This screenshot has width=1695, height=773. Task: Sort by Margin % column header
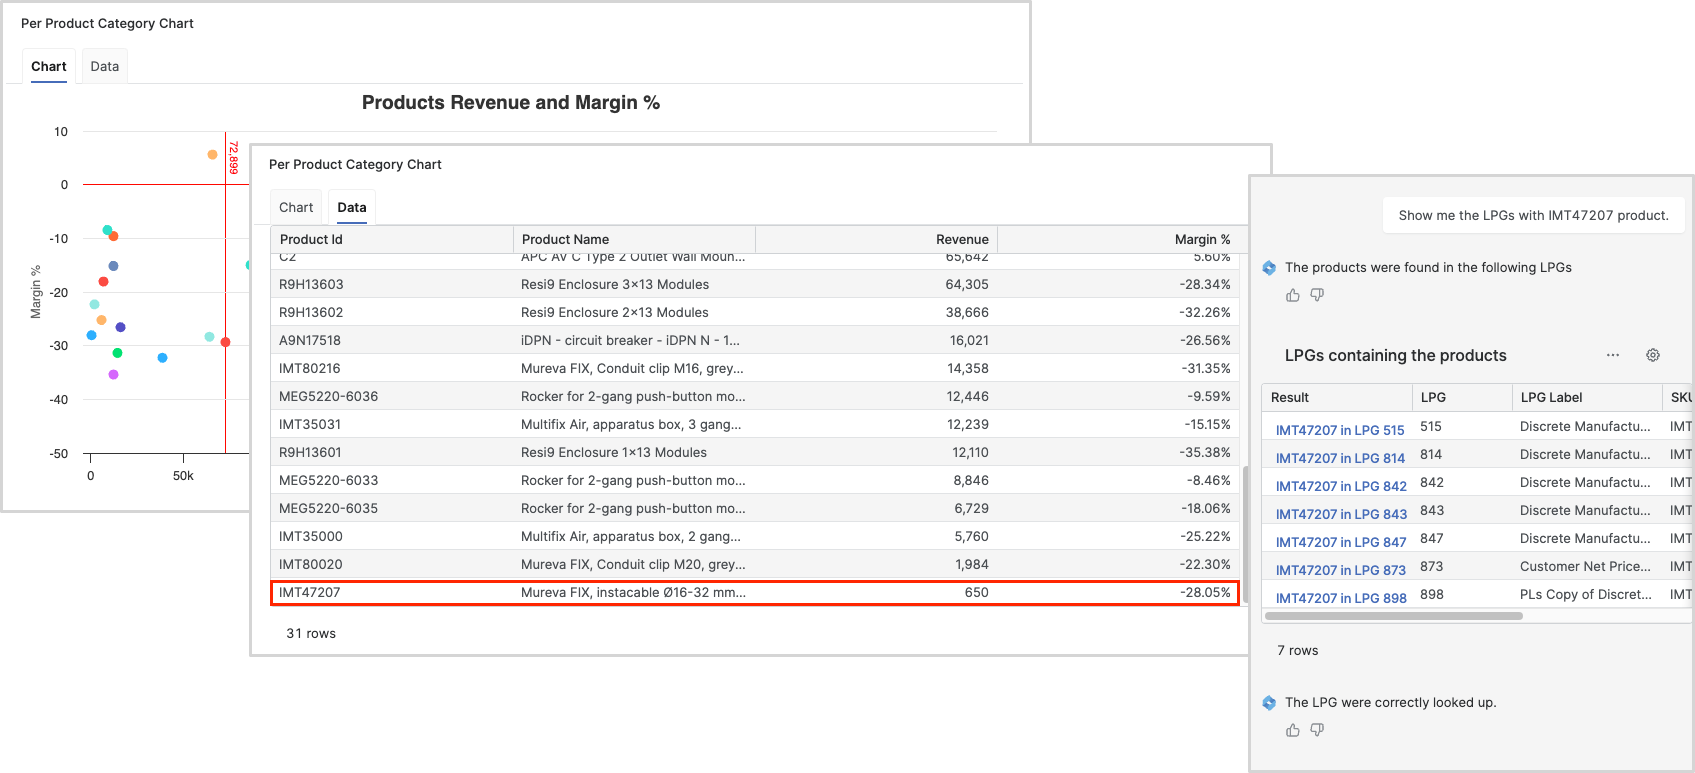(x=1202, y=239)
